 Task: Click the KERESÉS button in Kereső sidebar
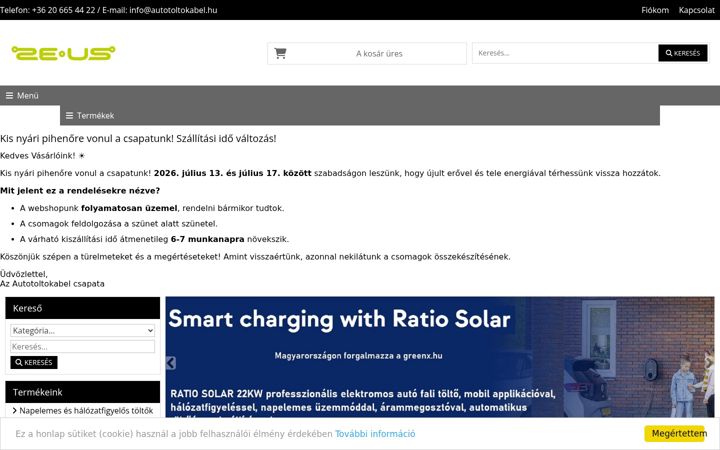(x=34, y=362)
